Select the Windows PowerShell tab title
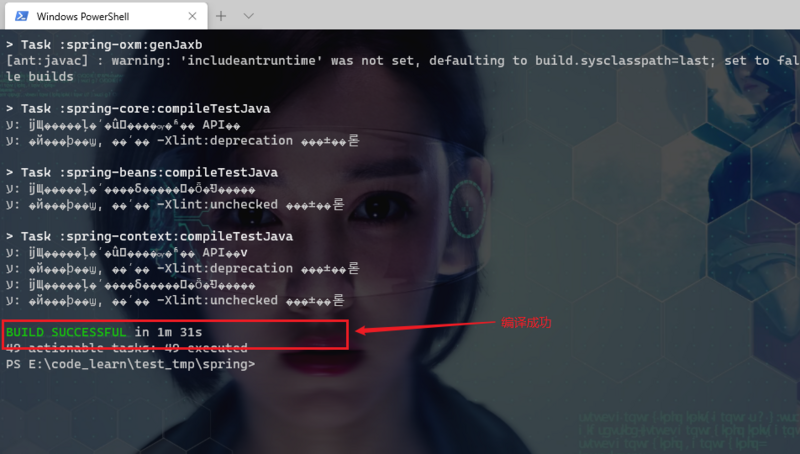Image resolution: width=800 pixels, height=454 pixels. coord(83,16)
